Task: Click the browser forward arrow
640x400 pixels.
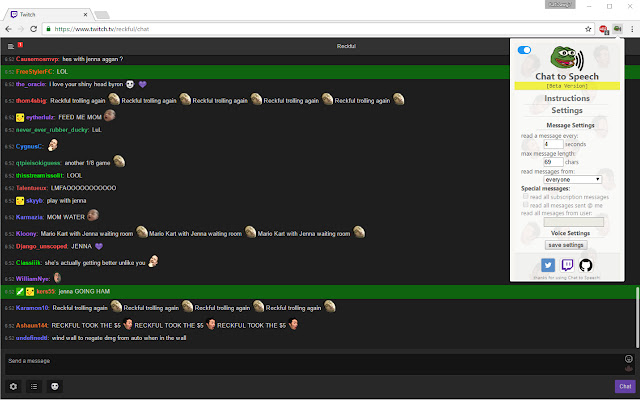Action: click(21, 29)
